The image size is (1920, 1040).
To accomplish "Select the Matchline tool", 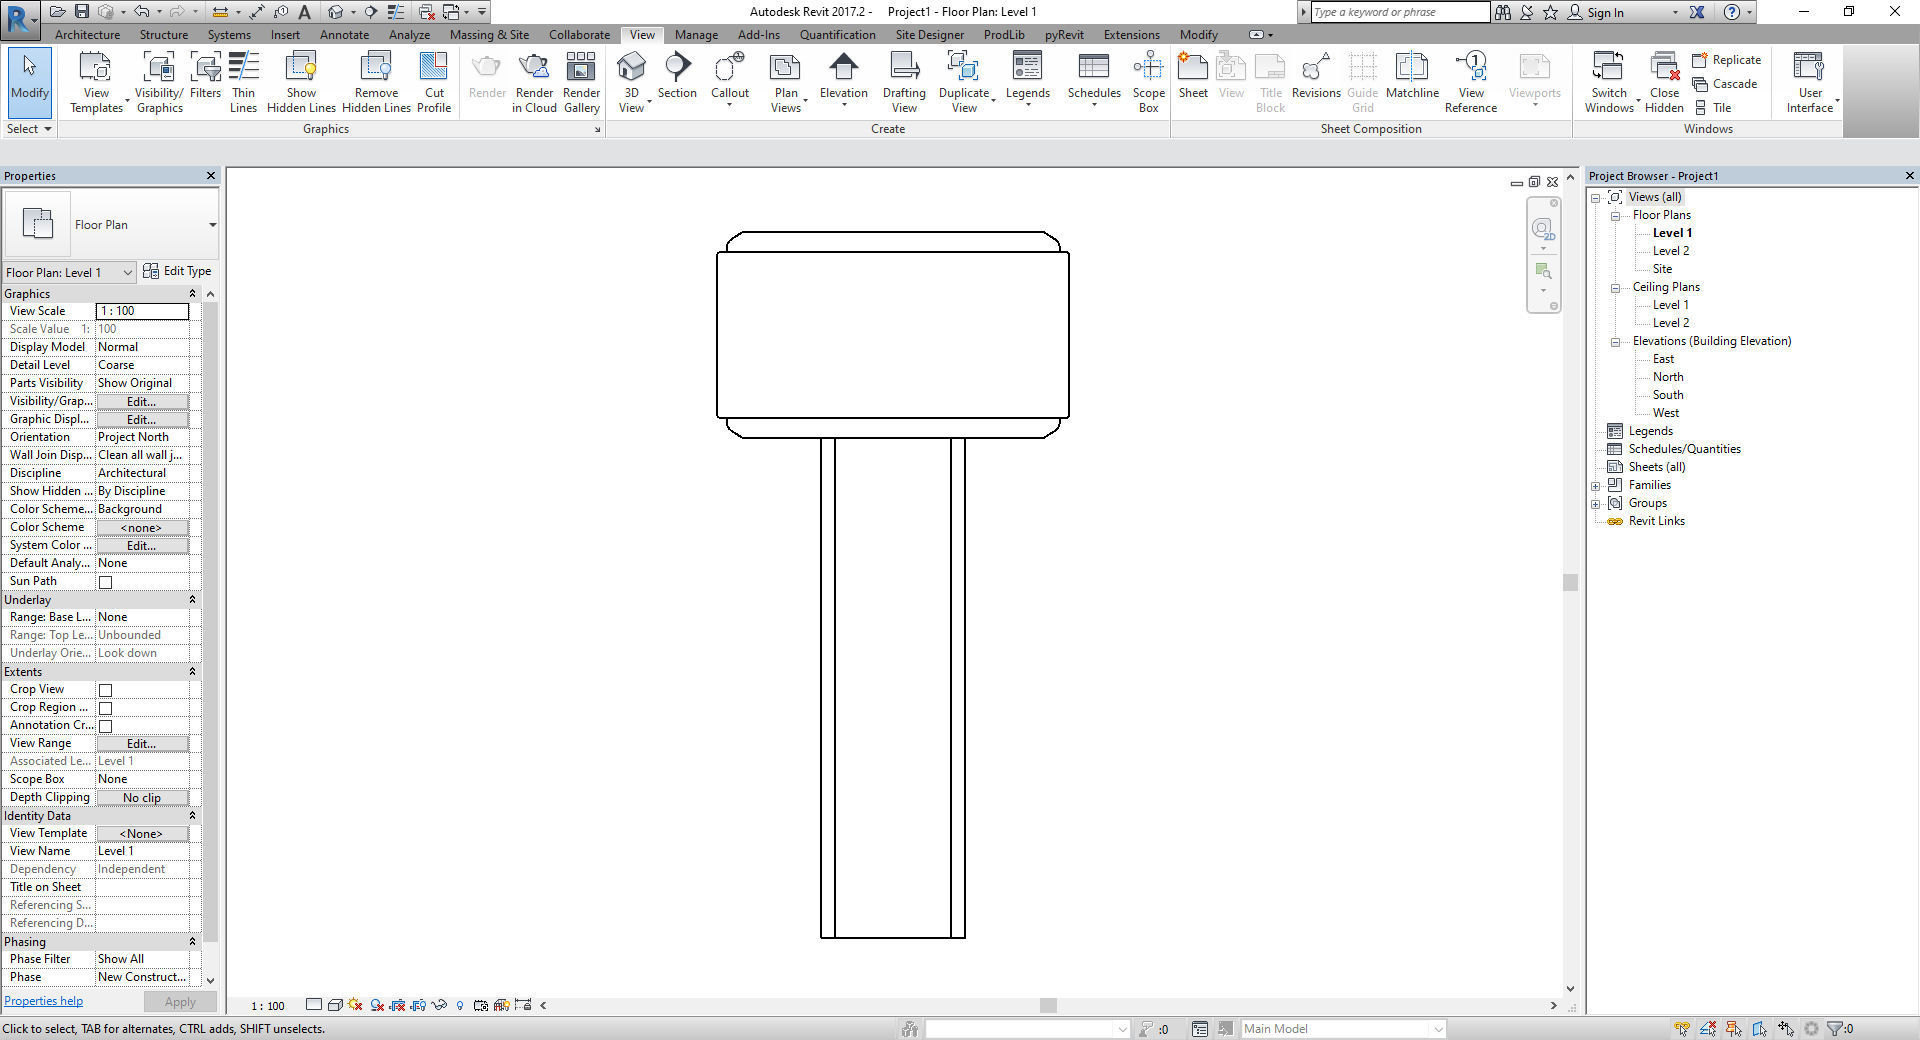I will [1412, 76].
